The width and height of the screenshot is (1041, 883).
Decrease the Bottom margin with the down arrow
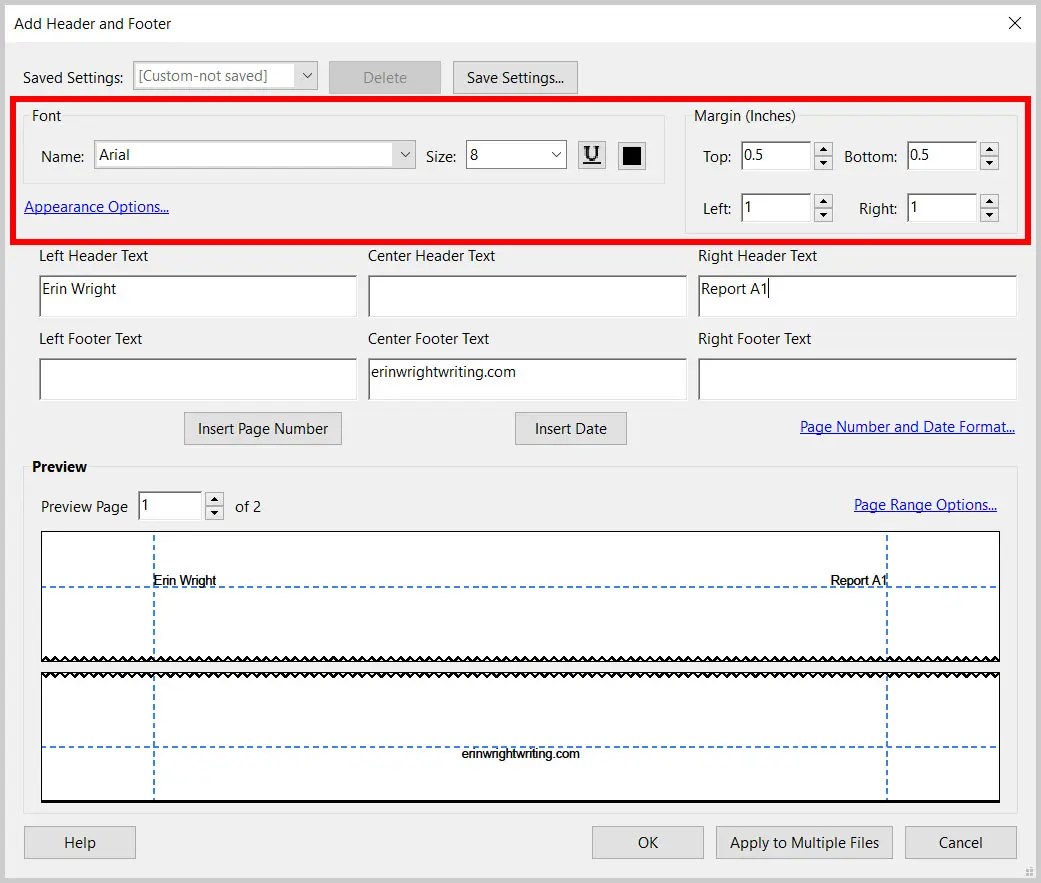point(989,161)
